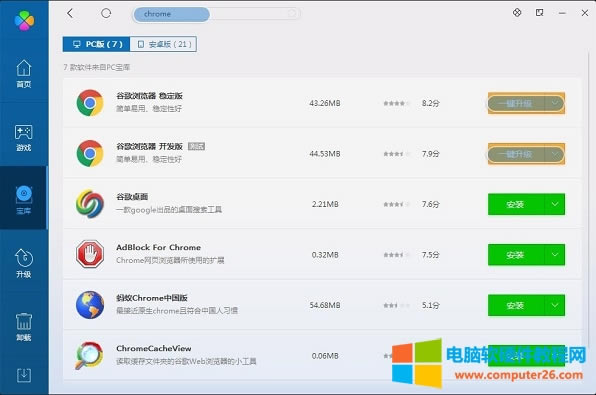Switch to the 安卓版 (21) tab

click(163, 44)
